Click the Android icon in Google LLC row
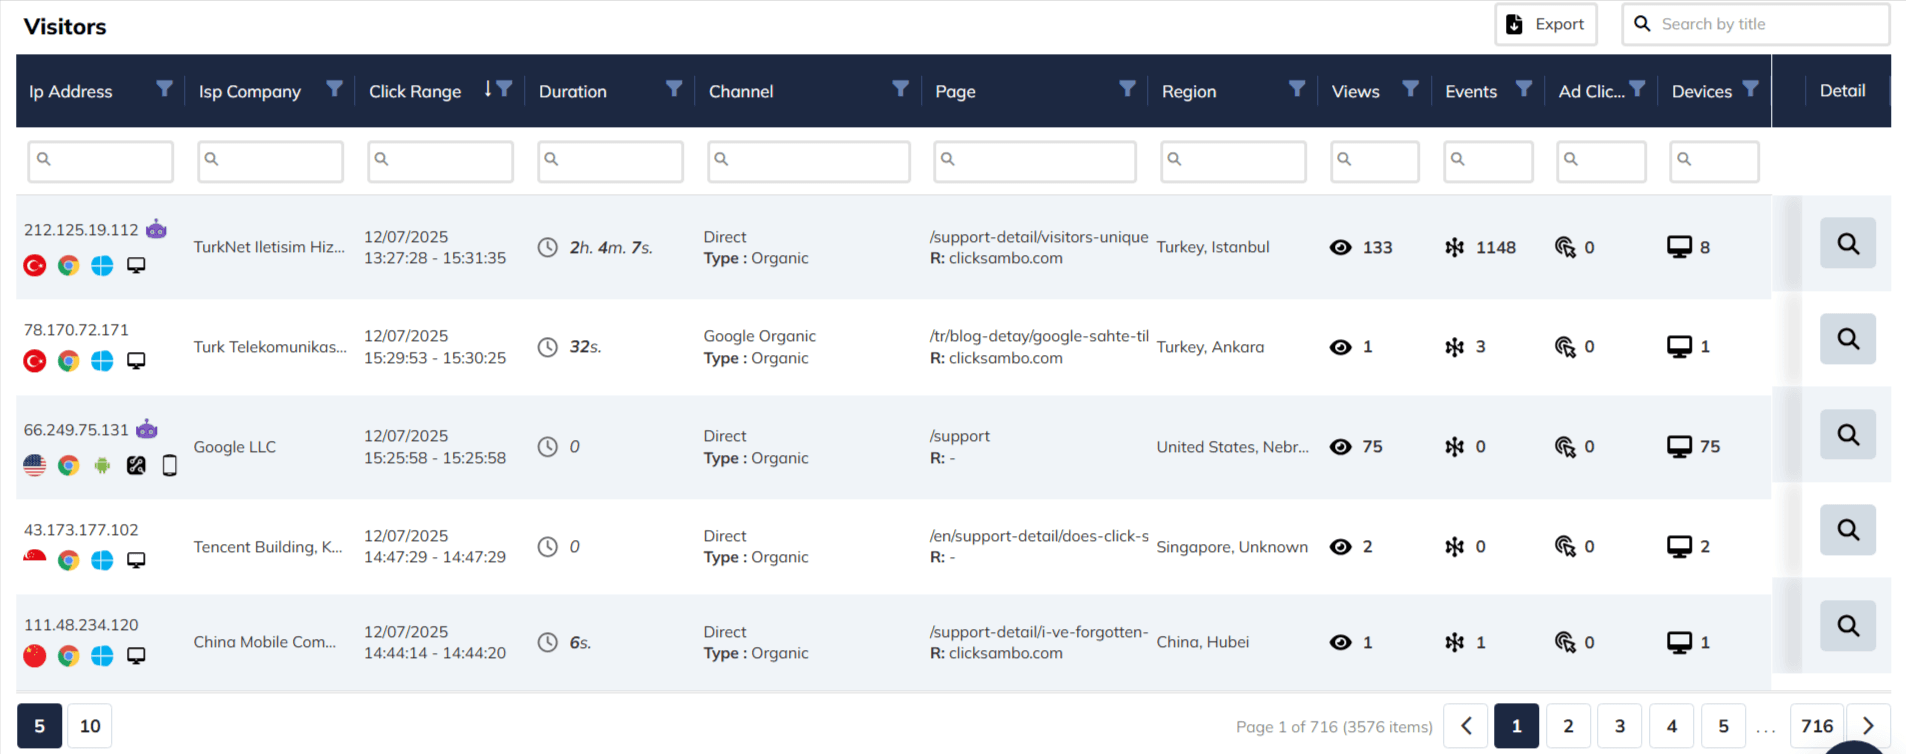 coord(102,465)
